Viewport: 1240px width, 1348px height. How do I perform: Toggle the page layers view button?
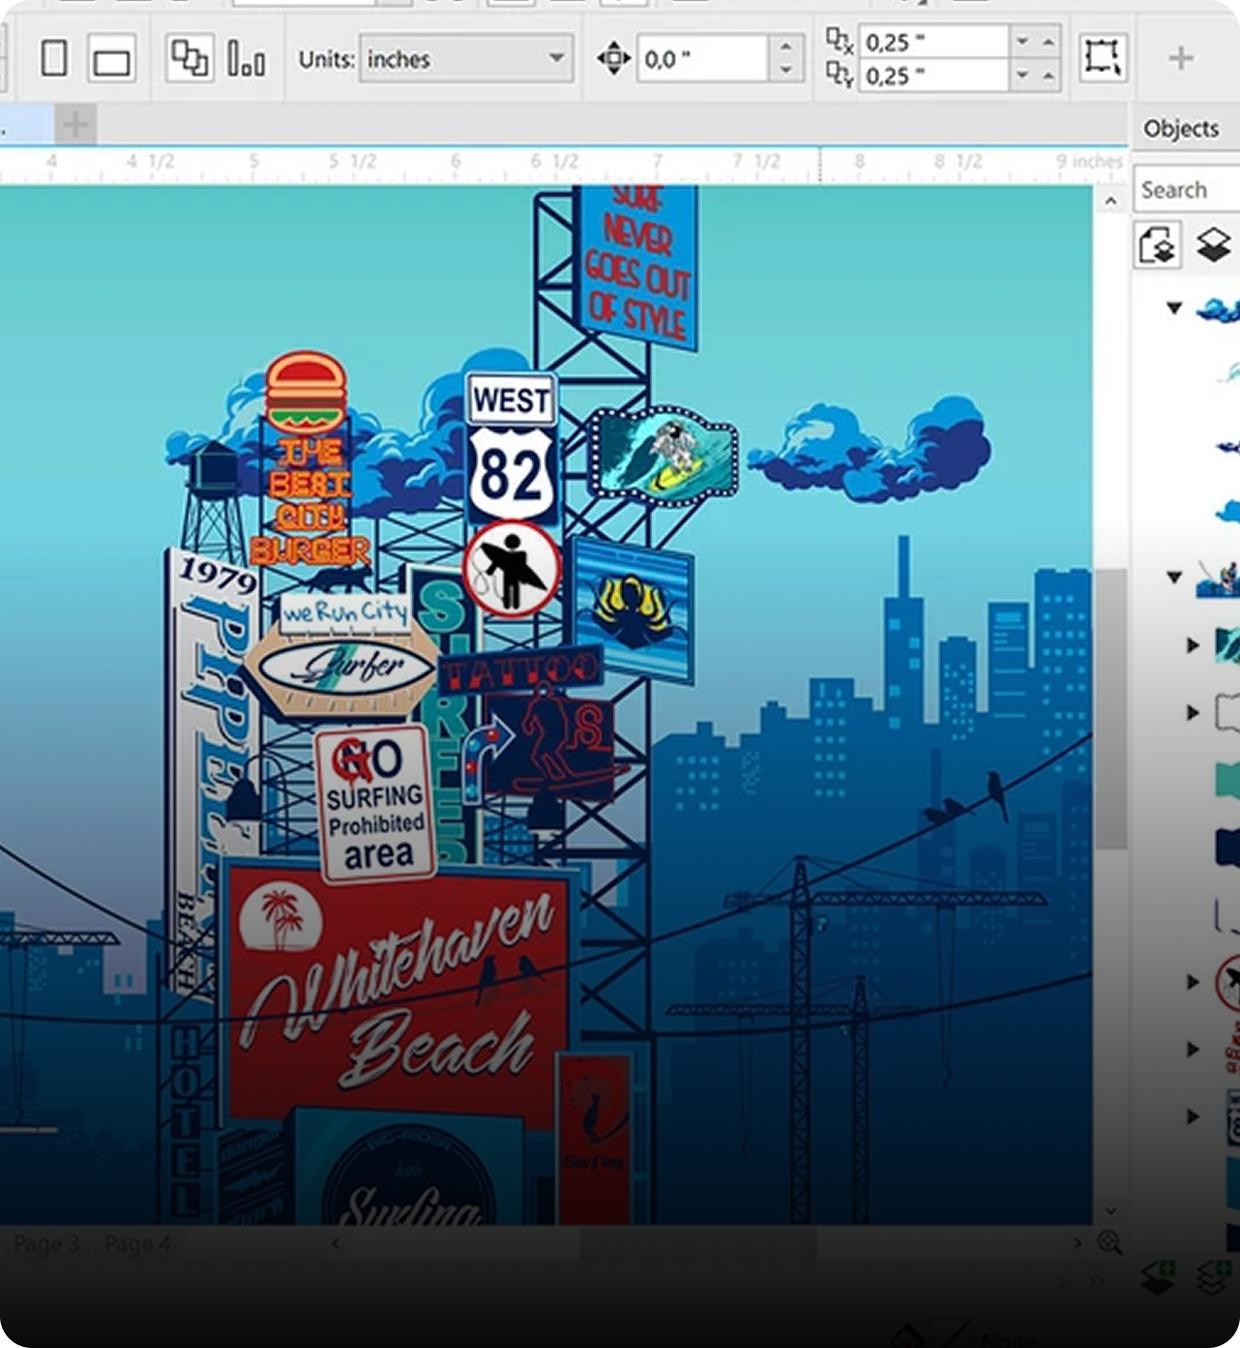[1158, 245]
